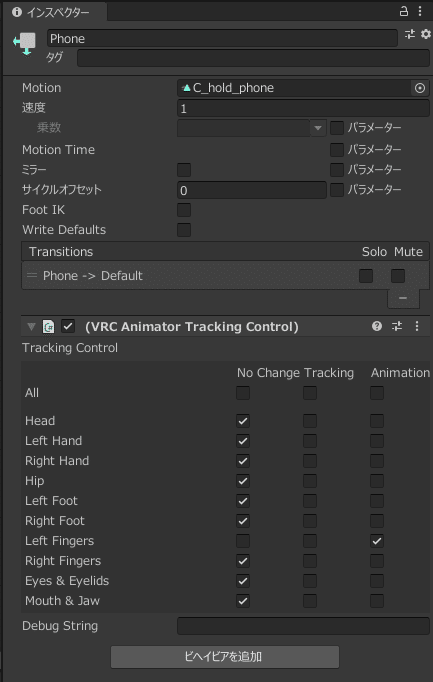Toggle the Inspector lock icon

coord(403,11)
